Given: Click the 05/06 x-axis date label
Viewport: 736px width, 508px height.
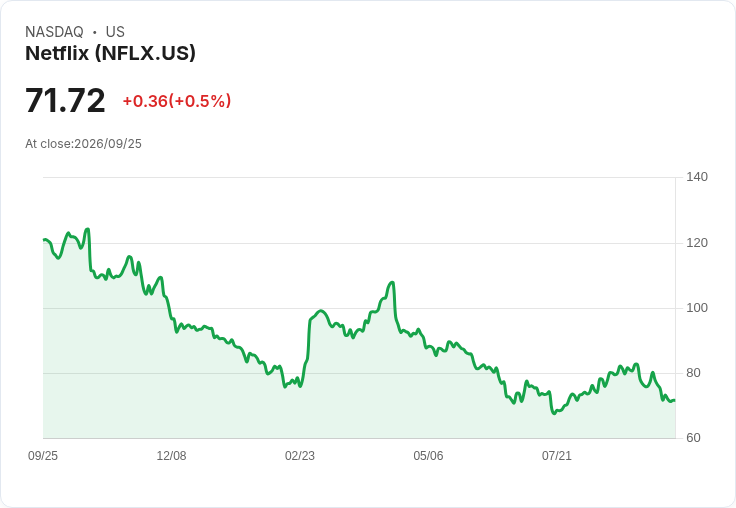Looking at the screenshot, I should coord(428,455).
